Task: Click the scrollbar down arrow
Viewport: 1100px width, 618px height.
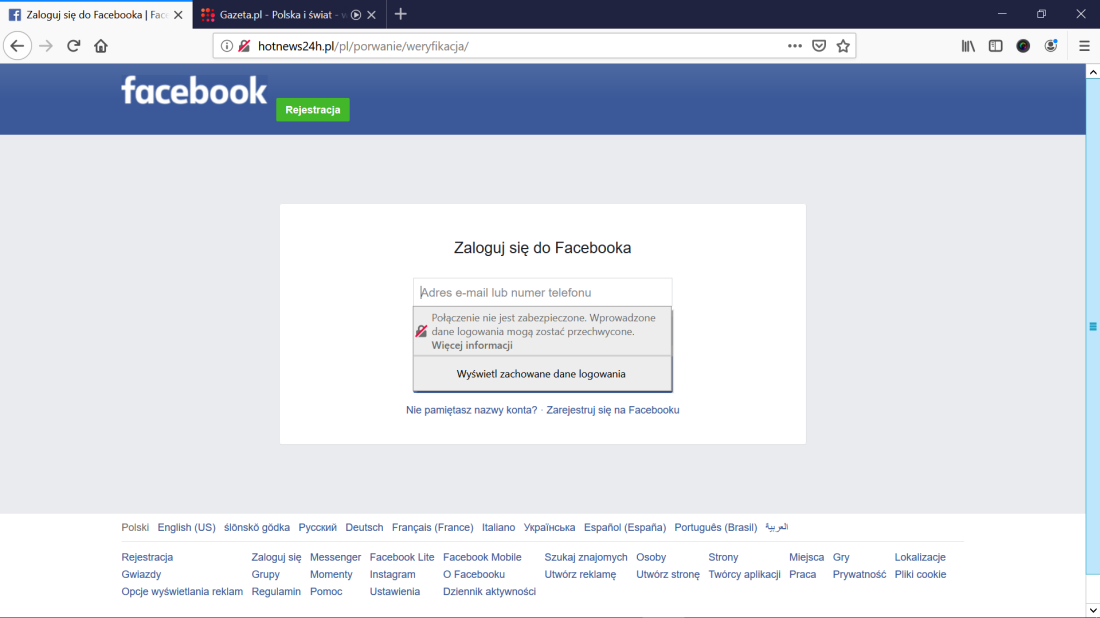Action: click(x=1093, y=610)
